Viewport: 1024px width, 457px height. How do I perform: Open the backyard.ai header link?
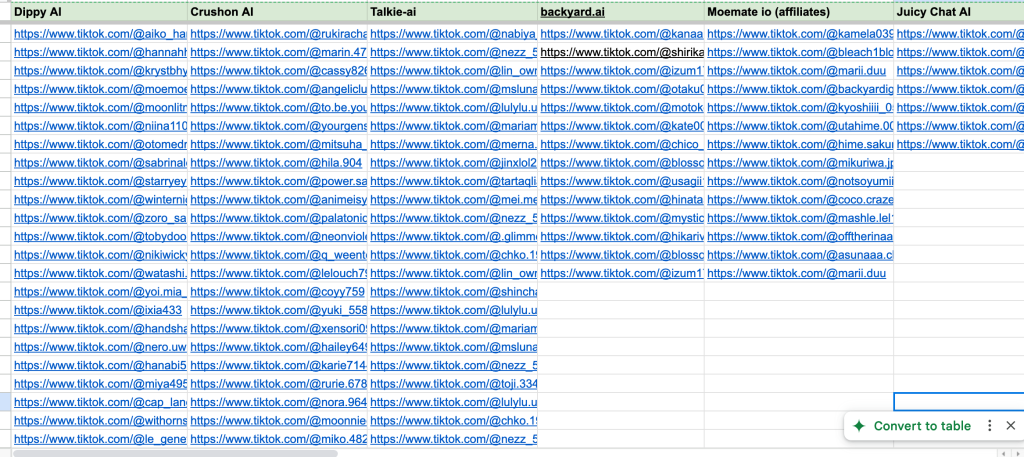[573, 12]
